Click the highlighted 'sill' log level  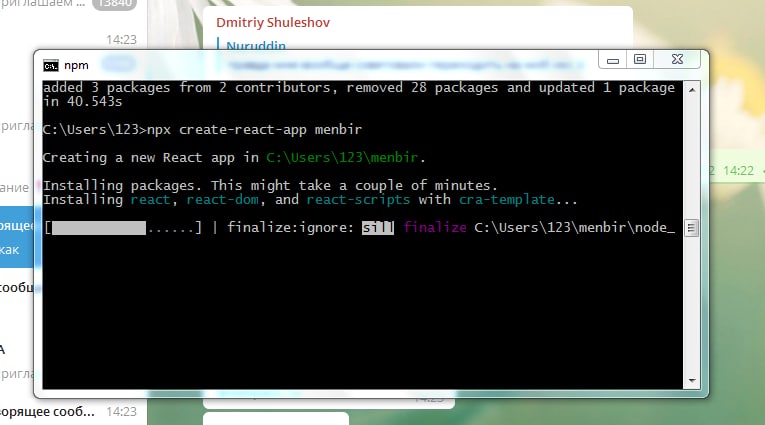378,227
